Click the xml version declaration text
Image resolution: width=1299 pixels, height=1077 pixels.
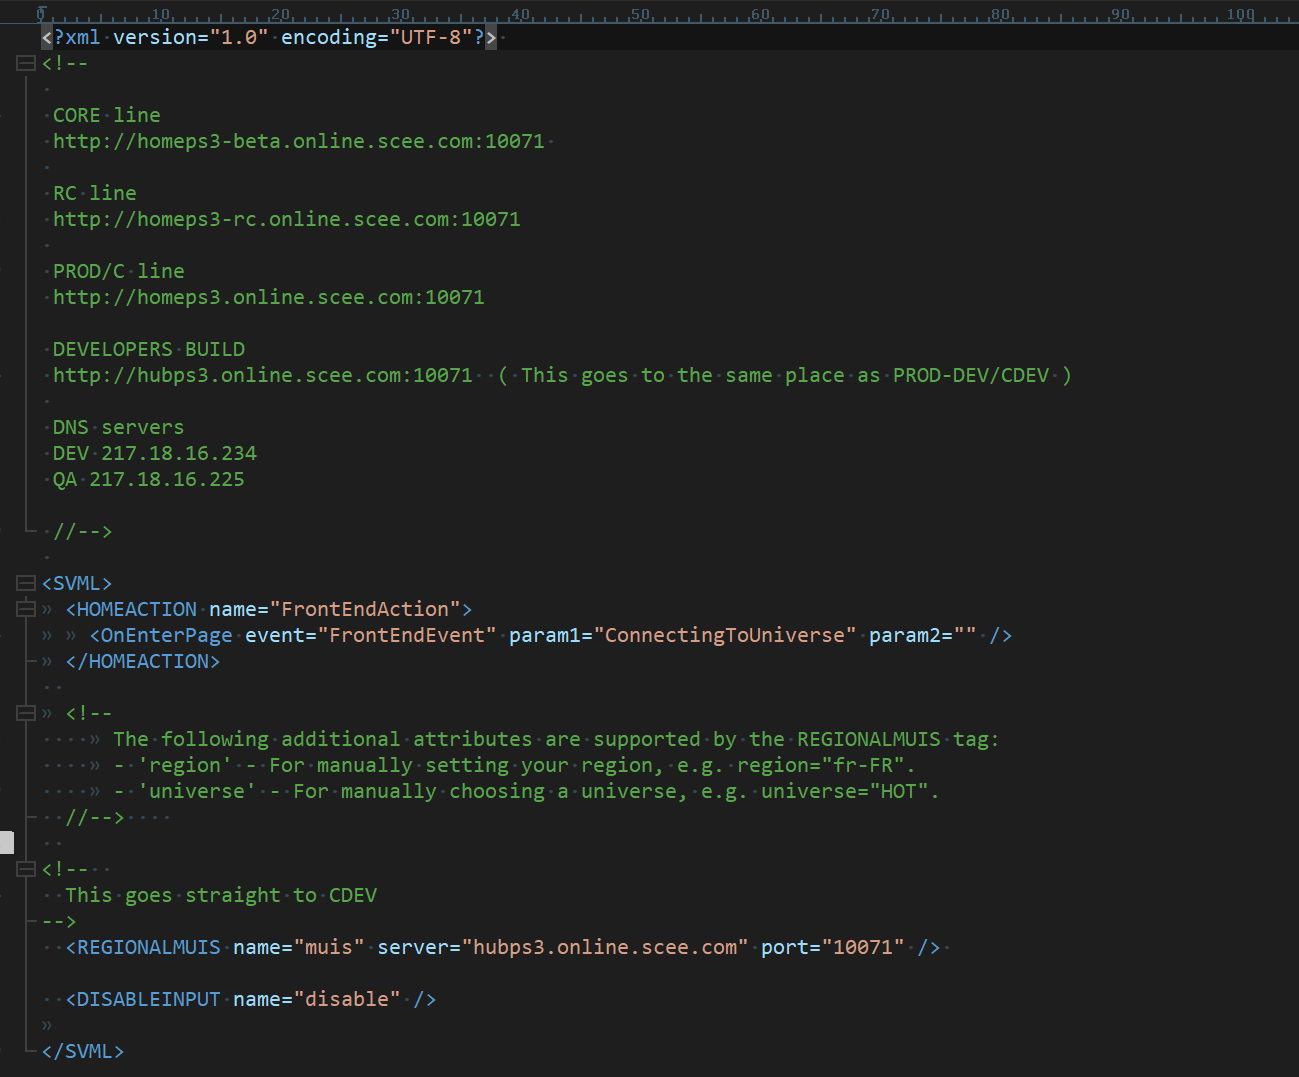(269, 37)
